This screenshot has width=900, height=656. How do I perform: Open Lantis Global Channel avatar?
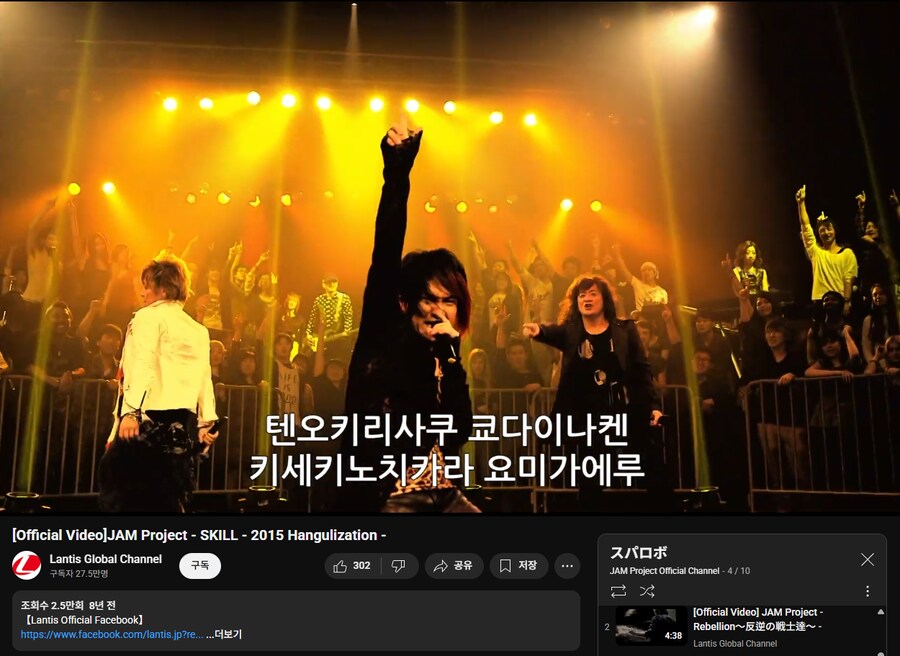(26, 565)
